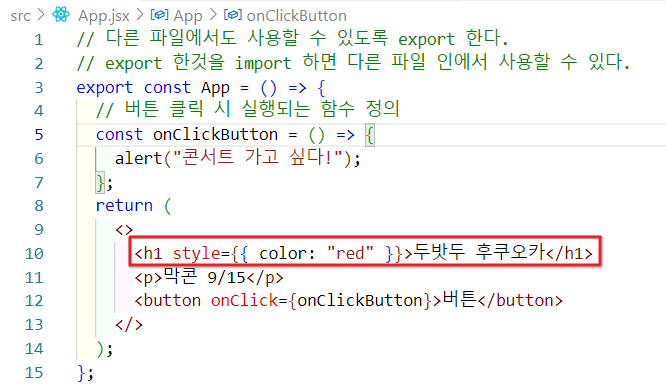
Task: Click the 'import' word in line 2 comment
Action: [x=263, y=64]
